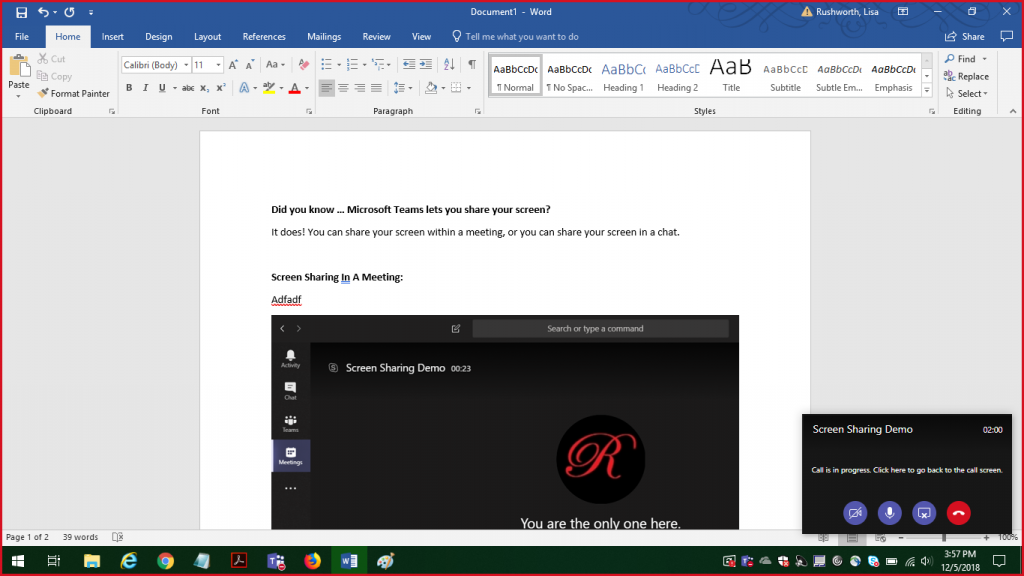This screenshot has height=576, width=1024.
Task: Open Microsoft Teams from the taskbar
Action: pyautogui.click(x=276, y=560)
